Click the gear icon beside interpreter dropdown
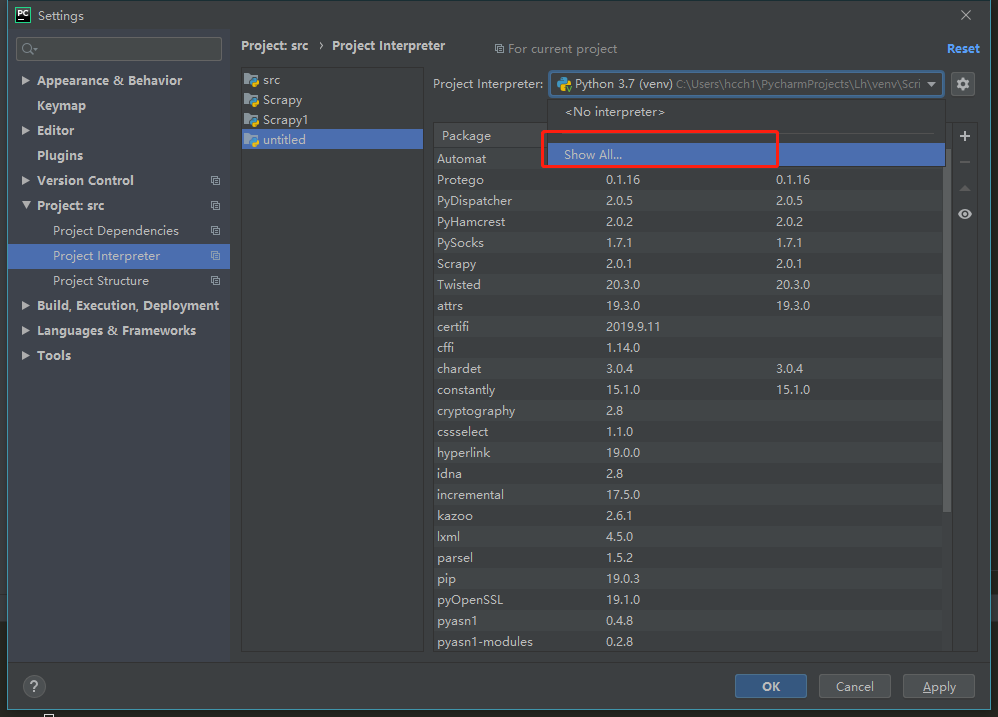The height and width of the screenshot is (717, 998). (962, 84)
